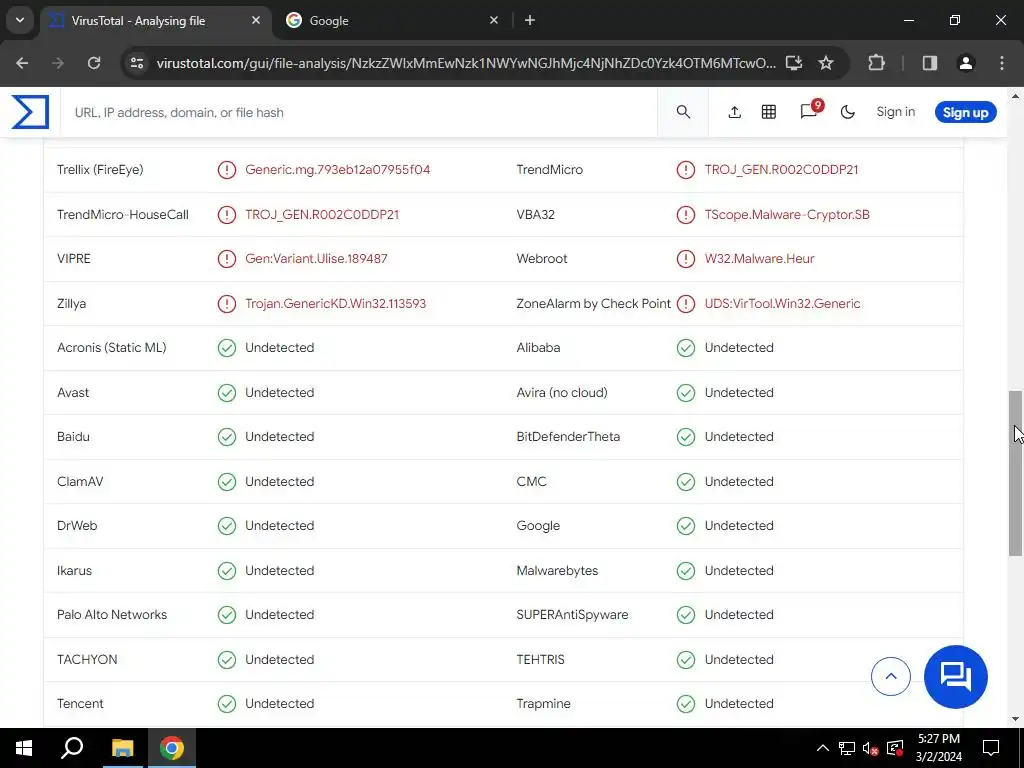Click the scrollbar down arrow
The height and width of the screenshot is (768, 1024).
(x=1015, y=718)
